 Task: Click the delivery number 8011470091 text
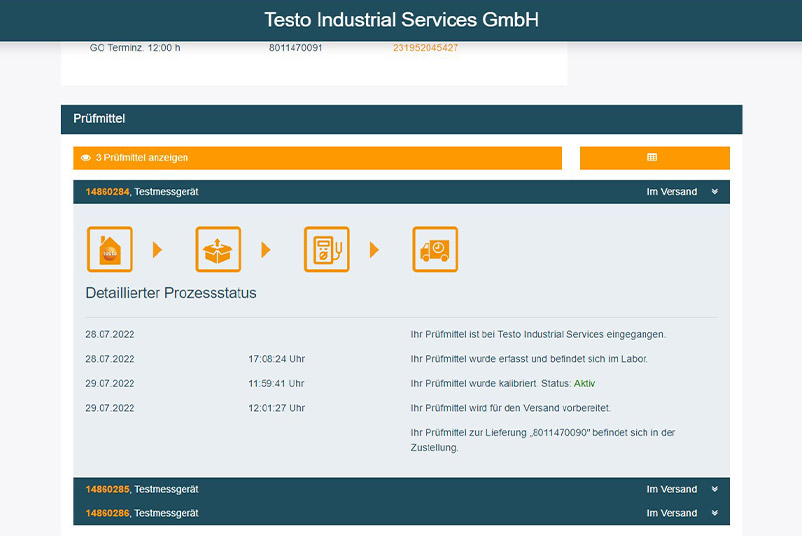click(x=296, y=48)
